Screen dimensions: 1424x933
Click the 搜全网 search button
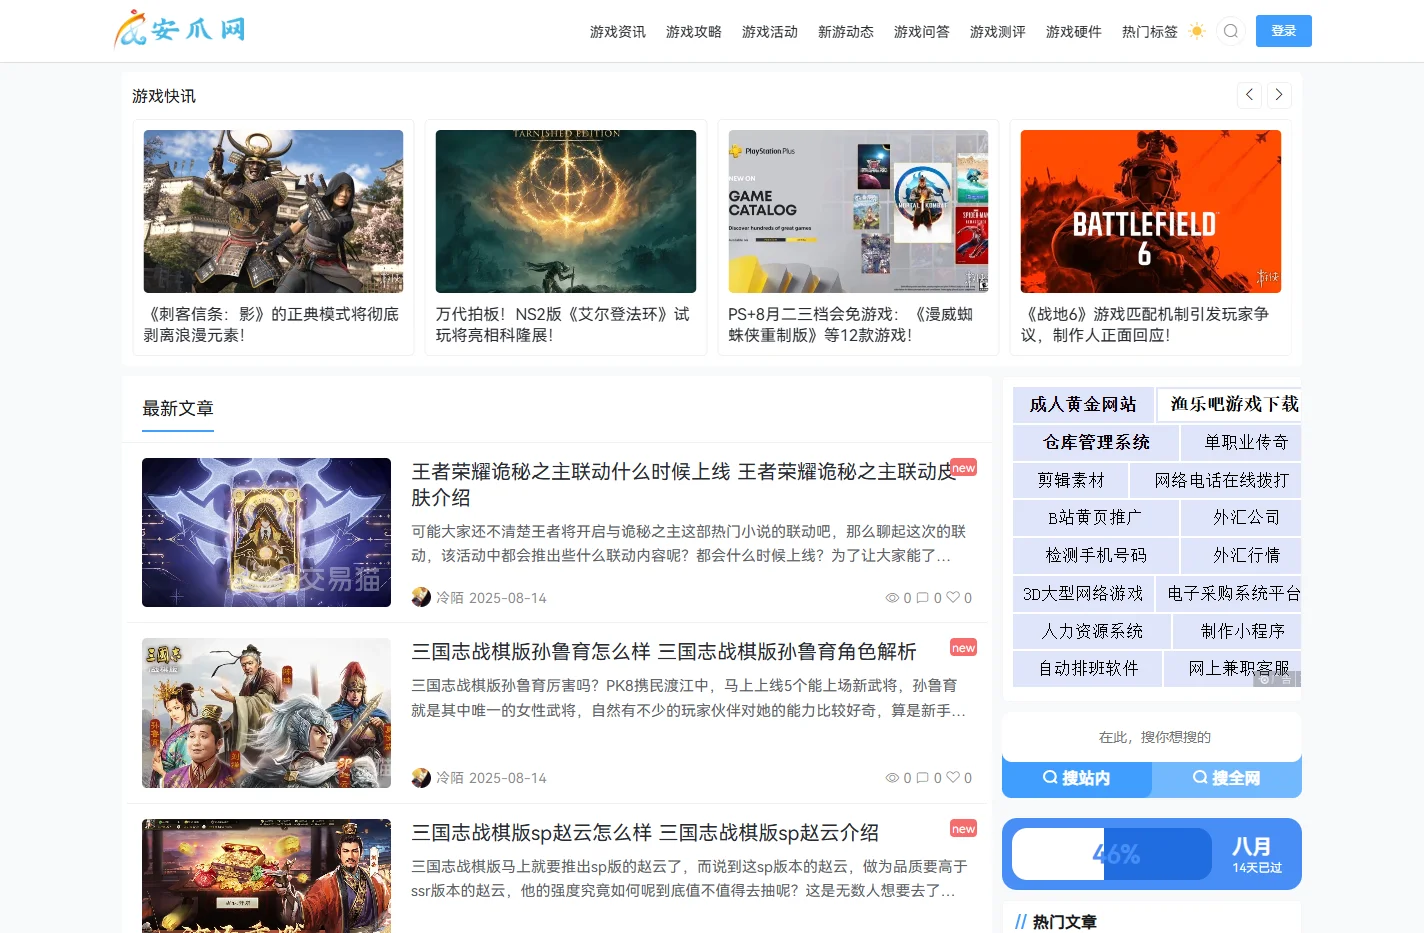[1227, 778]
